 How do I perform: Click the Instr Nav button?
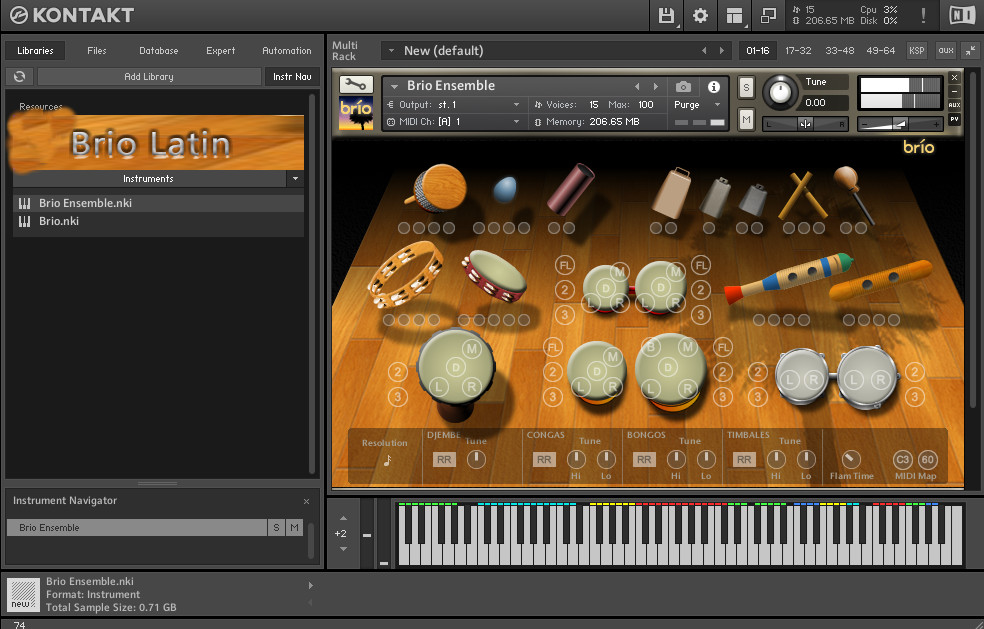point(292,77)
